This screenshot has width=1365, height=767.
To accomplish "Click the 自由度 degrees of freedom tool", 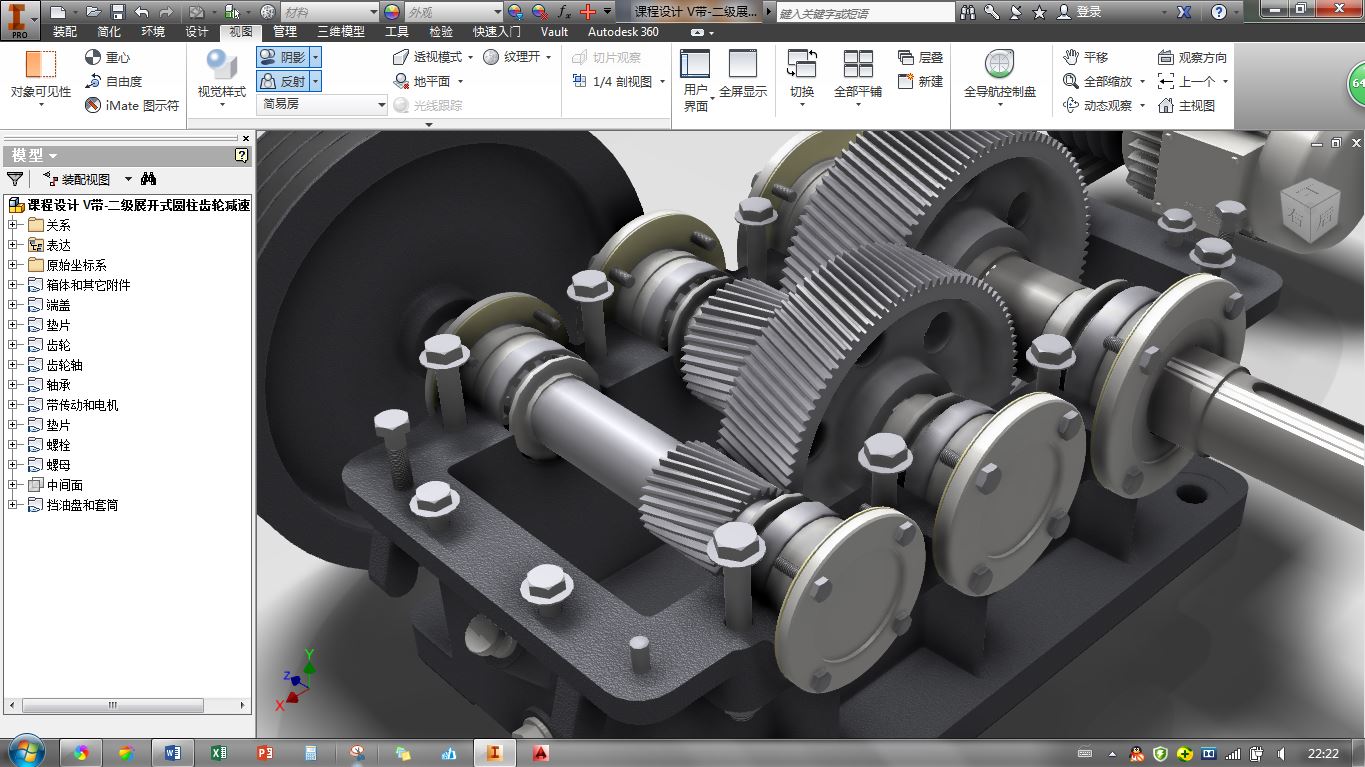I will [113, 81].
